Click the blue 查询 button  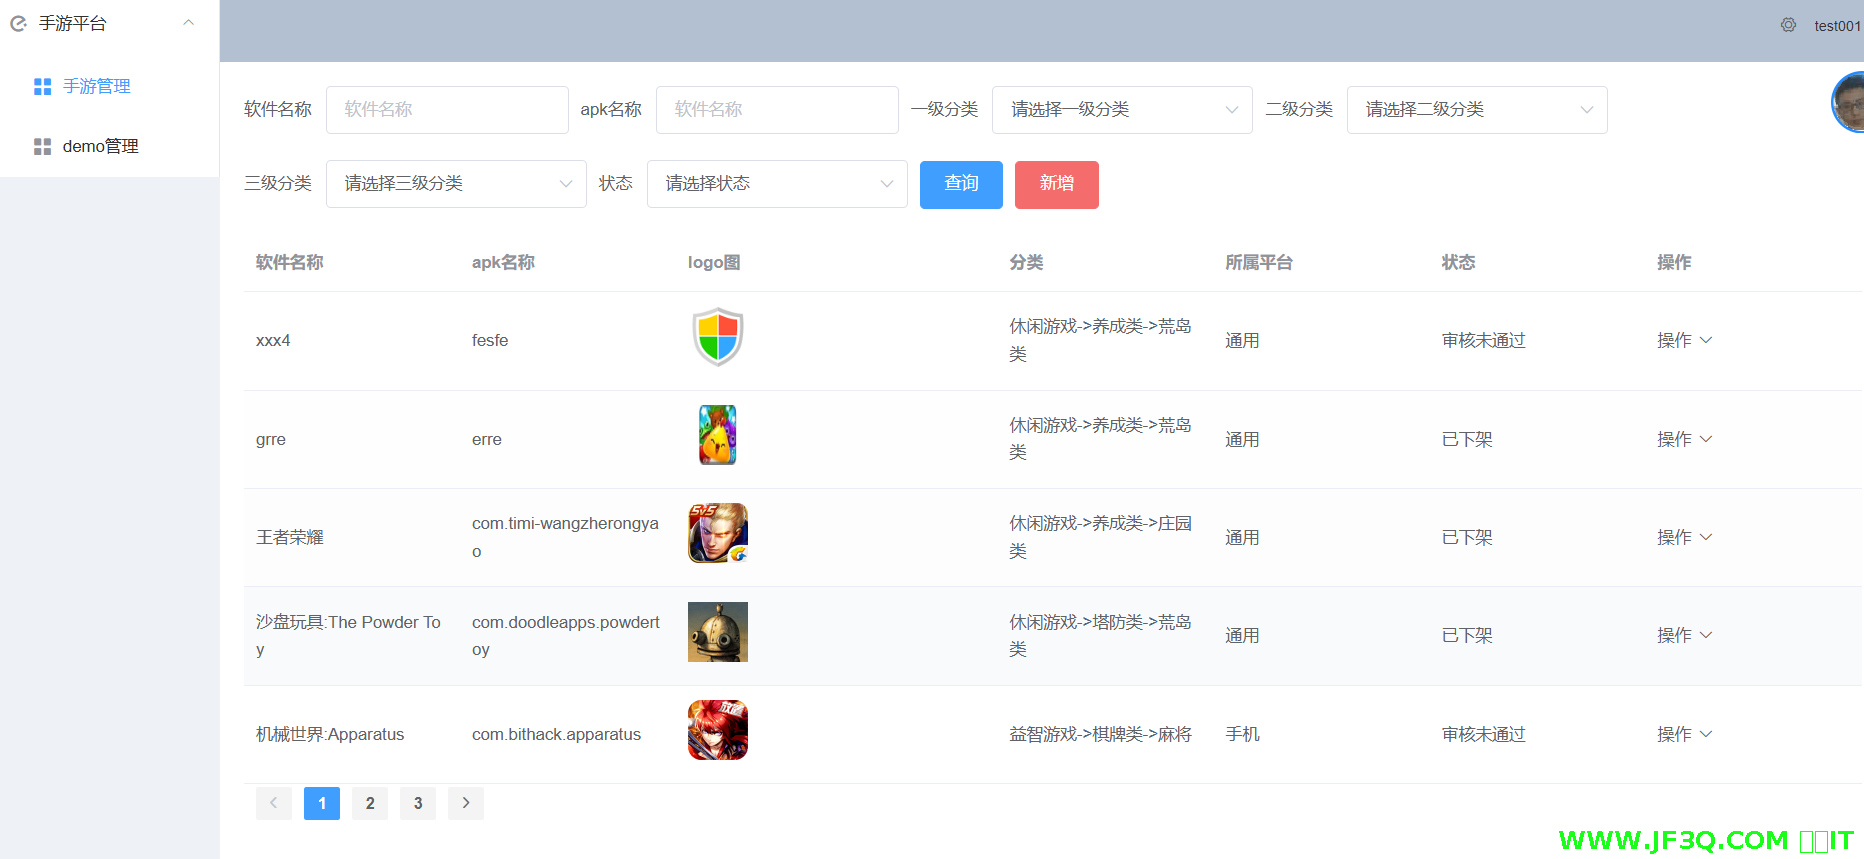click(x=961, y=184)
